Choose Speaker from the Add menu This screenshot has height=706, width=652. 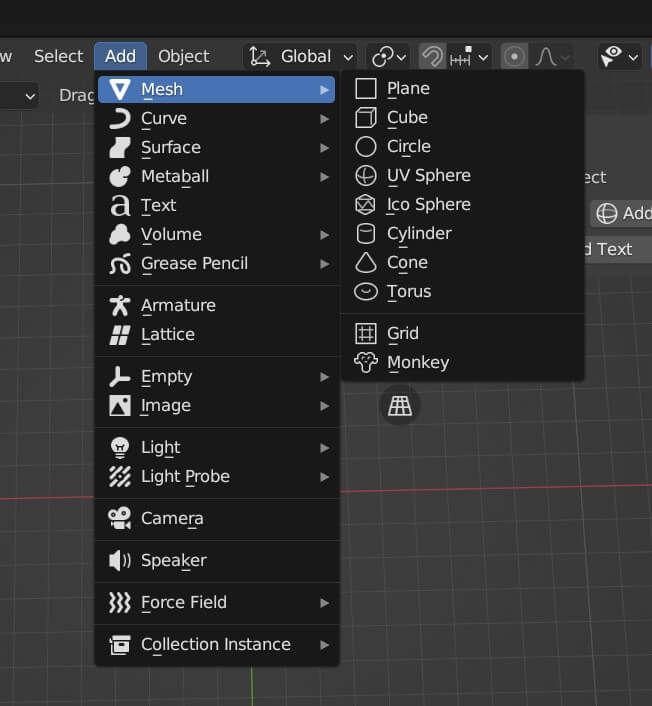tap(173, 561)
